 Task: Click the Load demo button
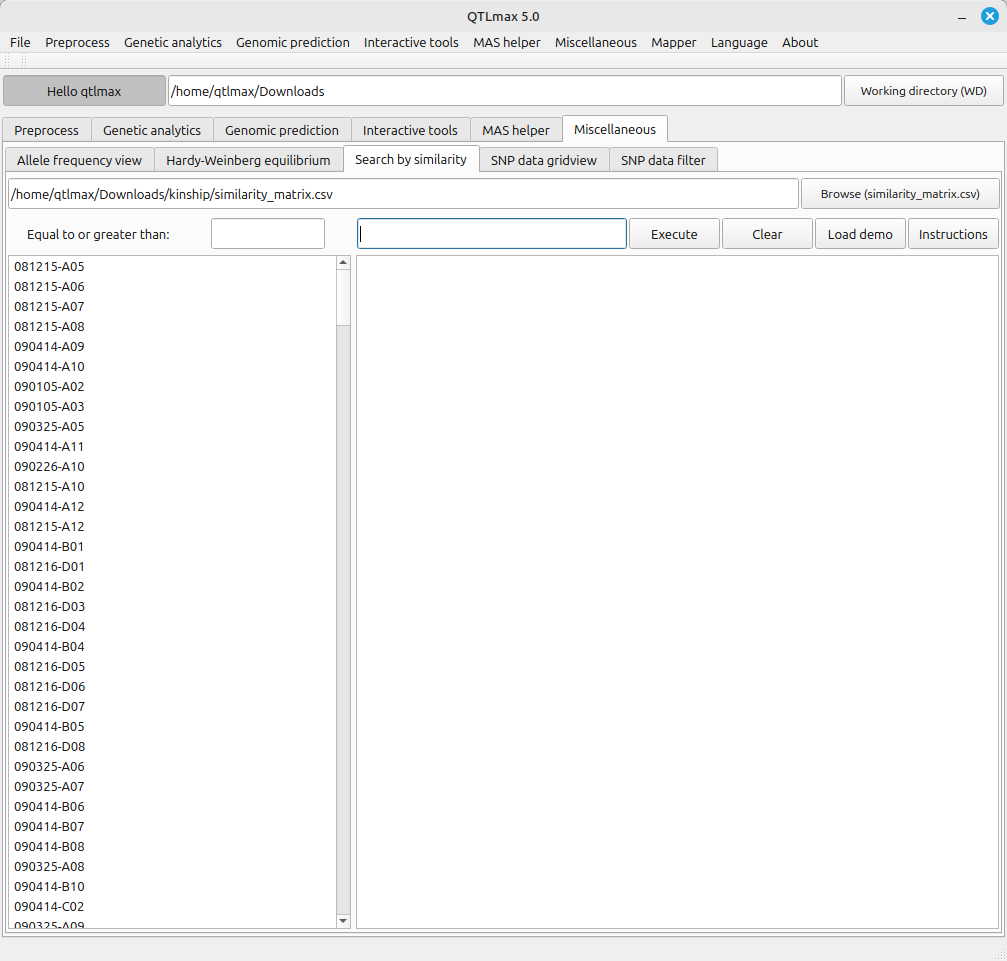[x=860, y=234]
